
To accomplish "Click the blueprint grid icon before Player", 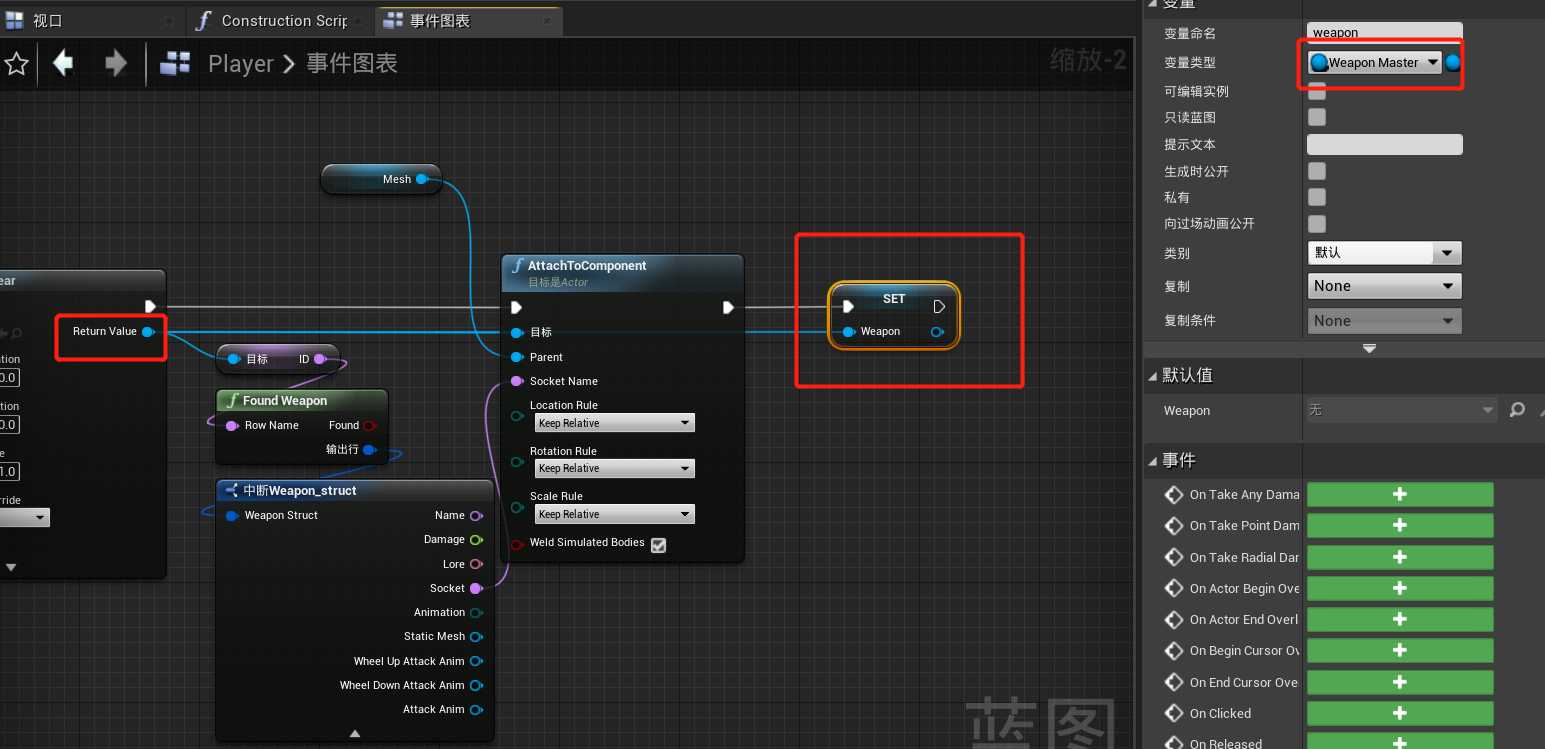I will 175,63.
